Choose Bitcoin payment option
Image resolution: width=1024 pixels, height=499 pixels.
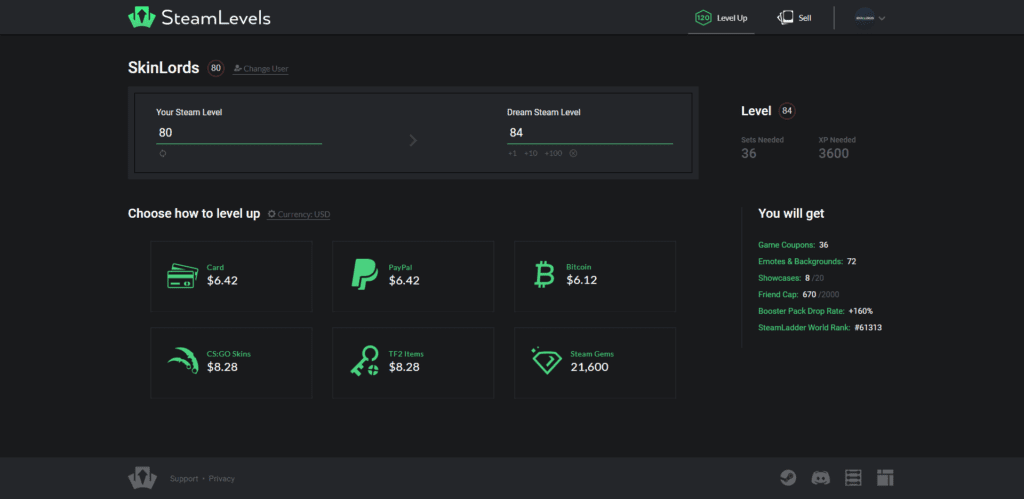tap(595, 276)
